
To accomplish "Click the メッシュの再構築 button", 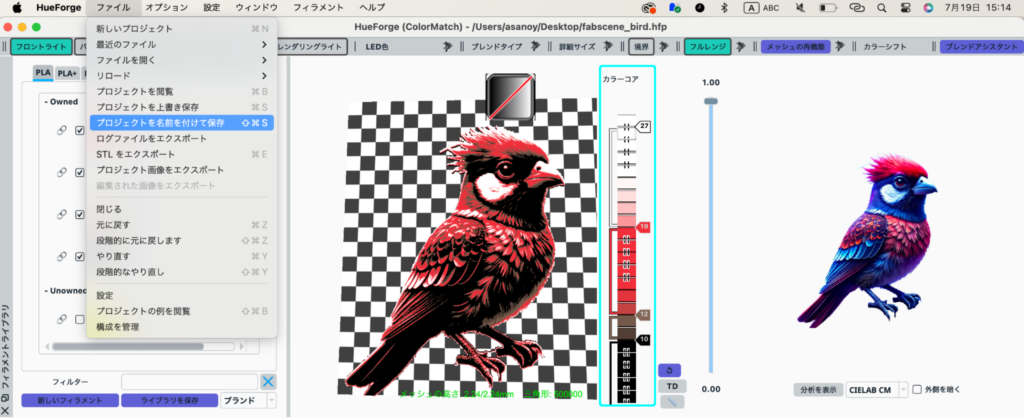I will coord(795,47).
